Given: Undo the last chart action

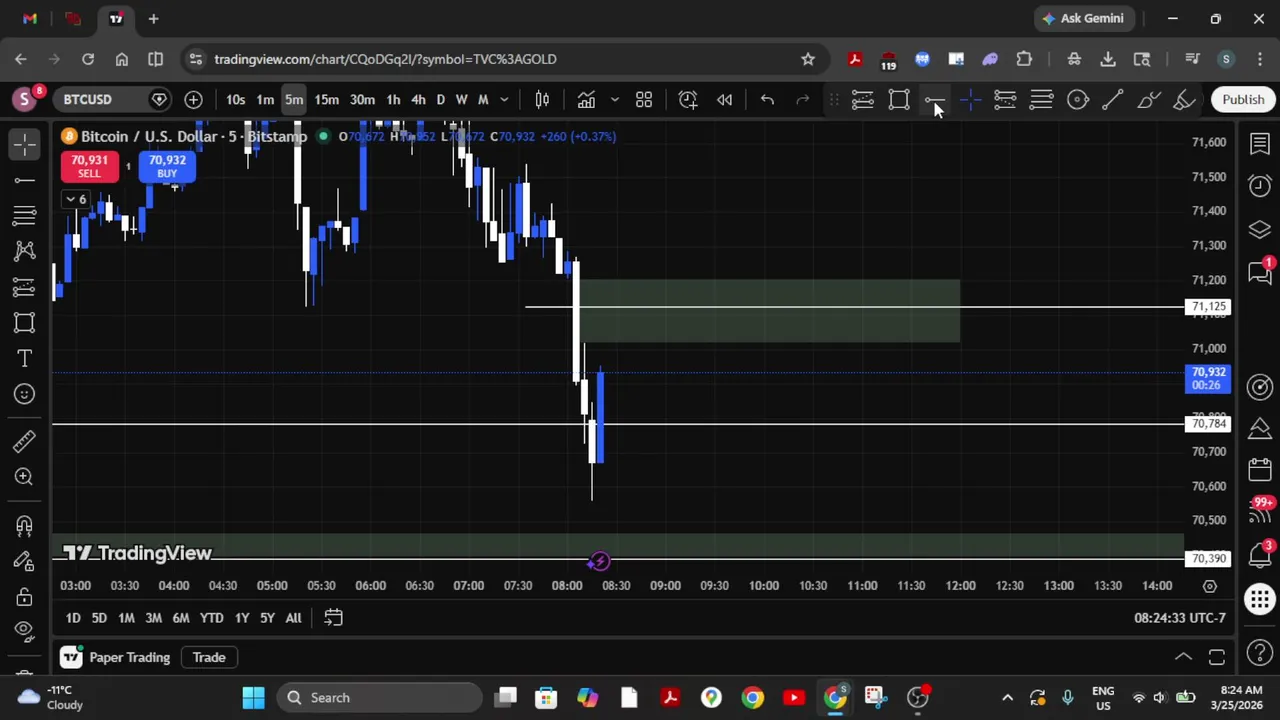Looking at the screenshot, I should [x=767, y=99].
